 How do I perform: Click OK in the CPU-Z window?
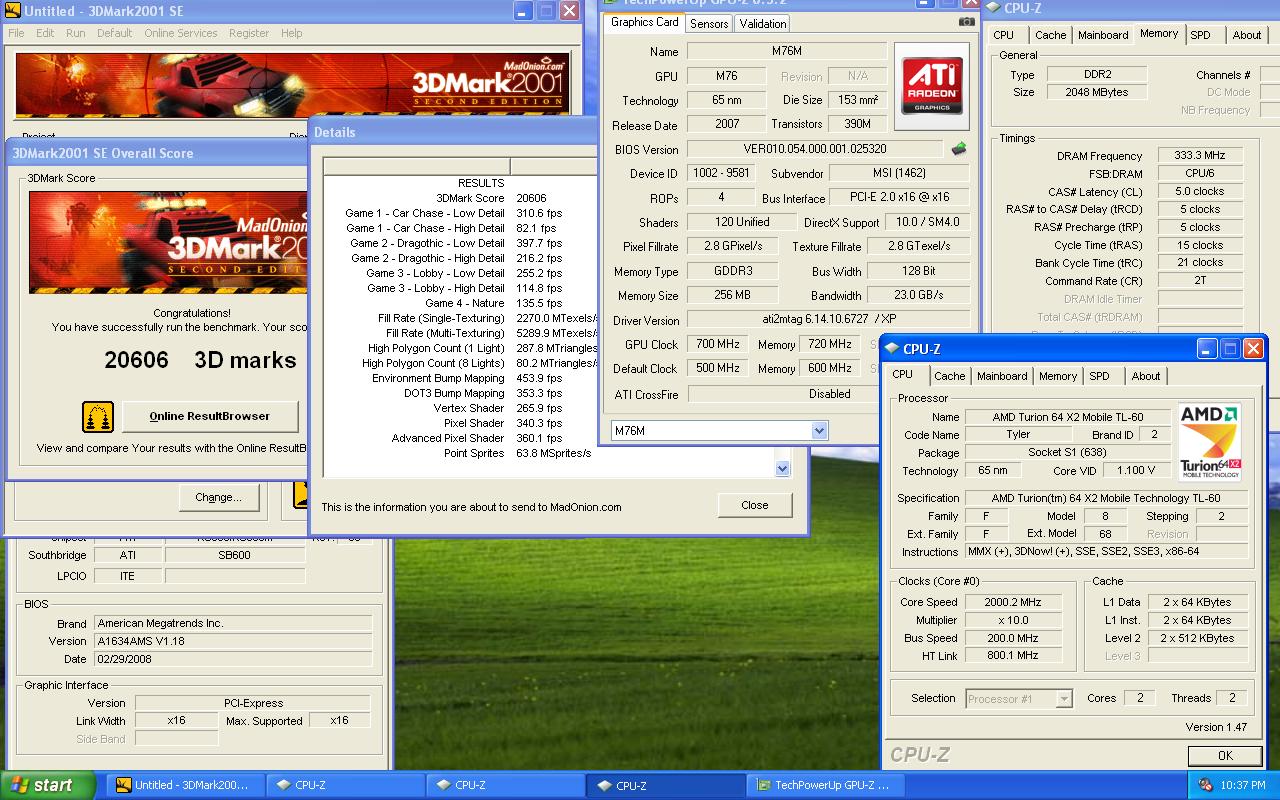[x=1225, y=755]
